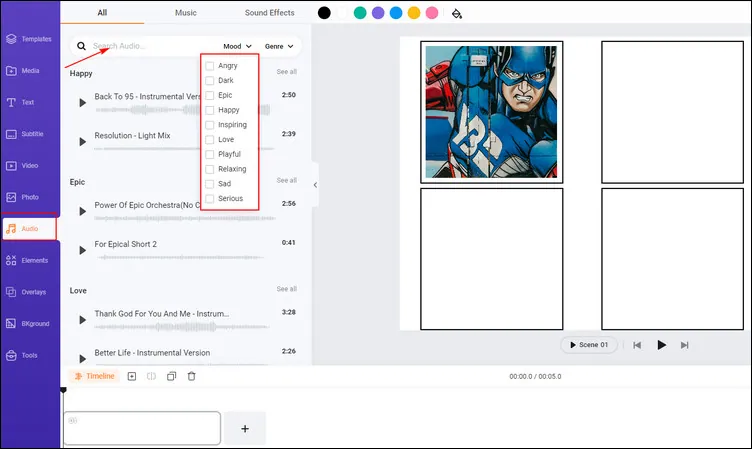Open the Elements panel
Screen dimensions: 752x449
click(27, 260)
